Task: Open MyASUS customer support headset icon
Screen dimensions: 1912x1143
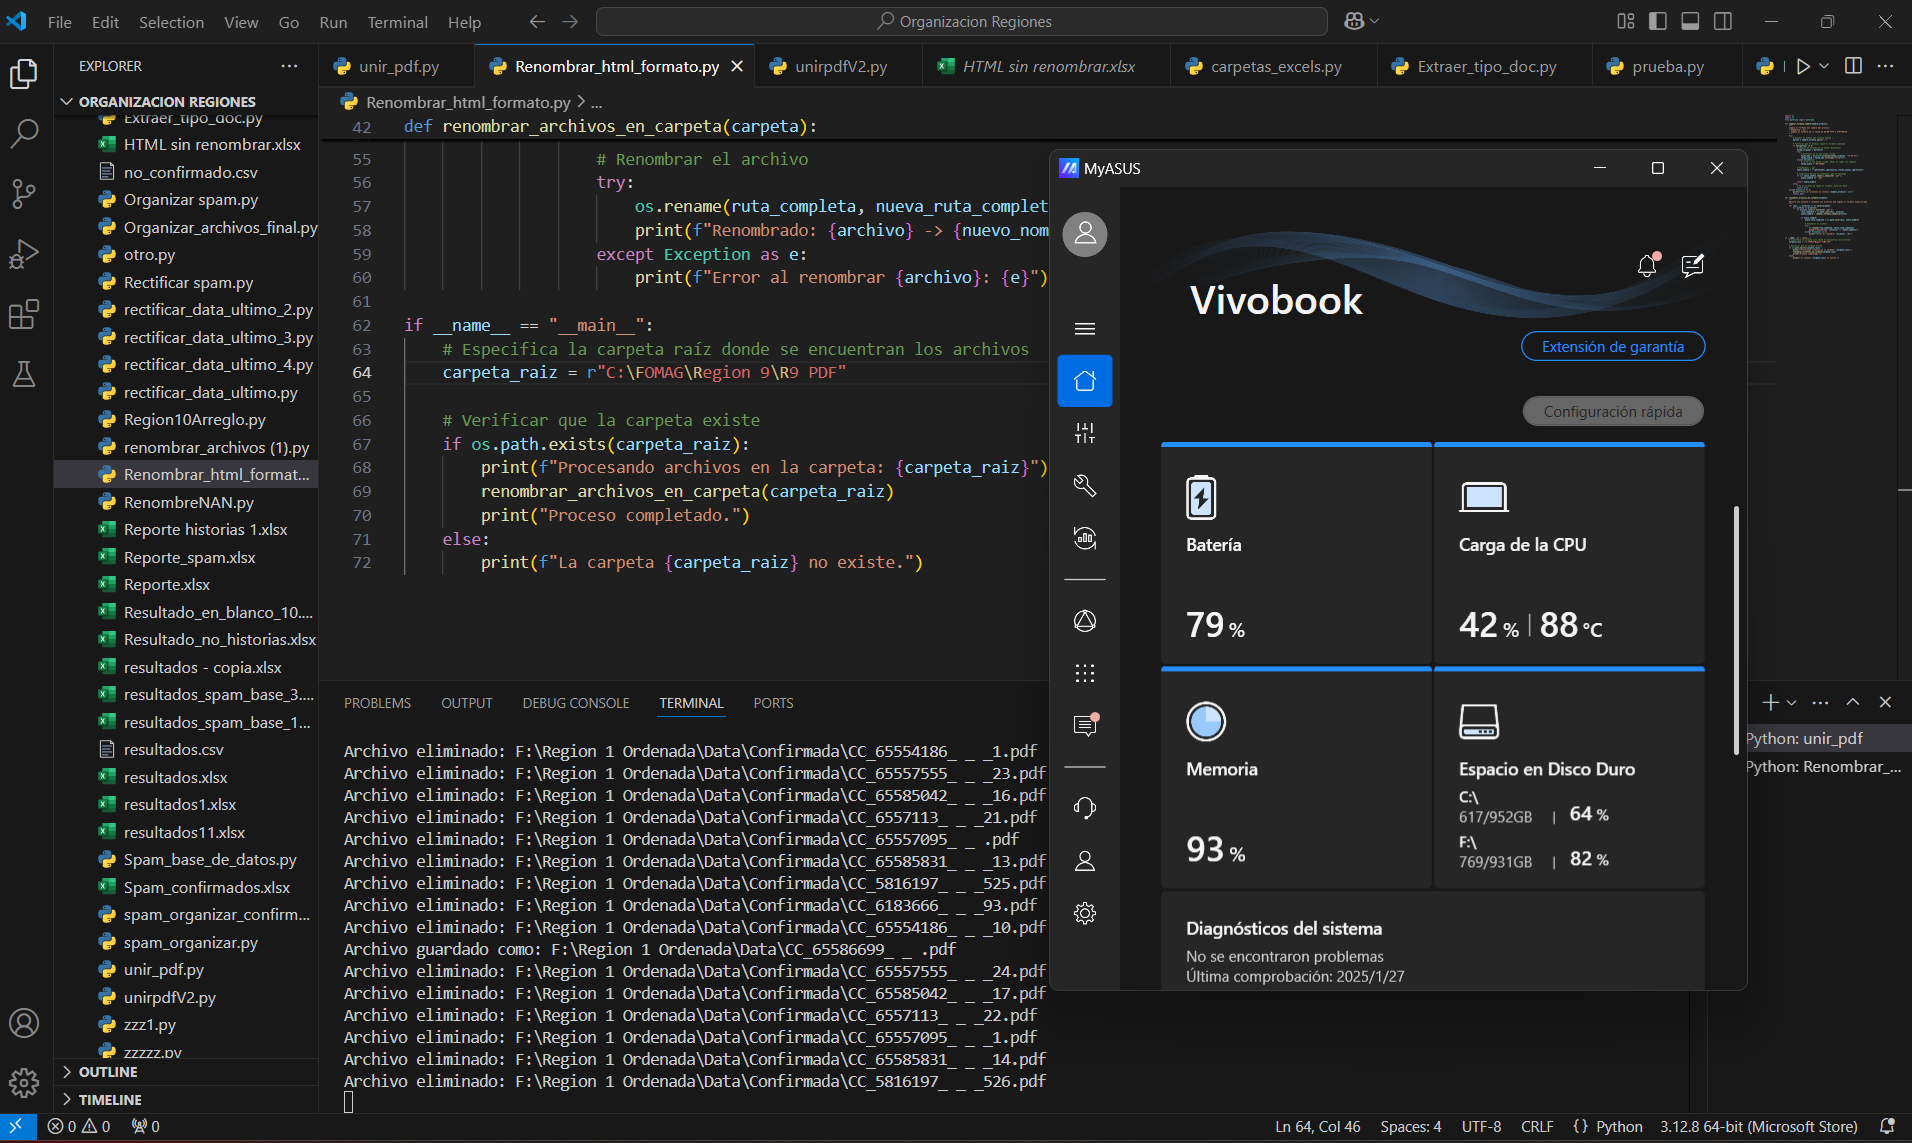Action: (x=1085, y=808)
